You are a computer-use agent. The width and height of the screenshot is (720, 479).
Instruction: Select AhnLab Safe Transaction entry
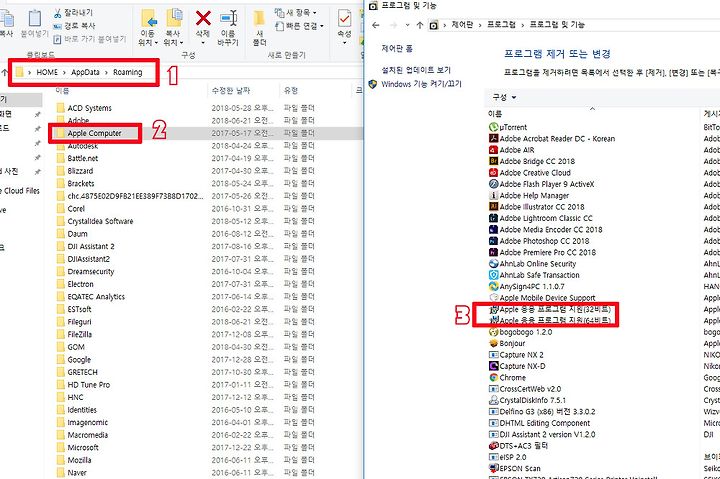pyautogui.click(x=534, y=275)
